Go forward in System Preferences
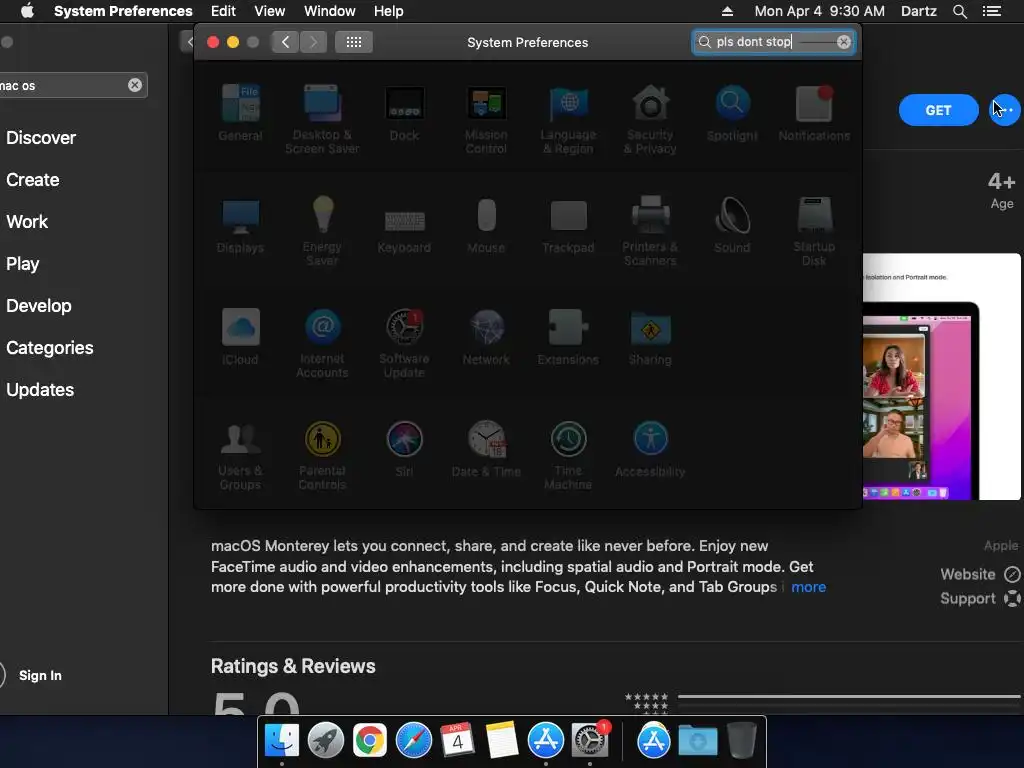Image resolution: width=1024 pixels, height=768 pixels. (x=313, y=42)
